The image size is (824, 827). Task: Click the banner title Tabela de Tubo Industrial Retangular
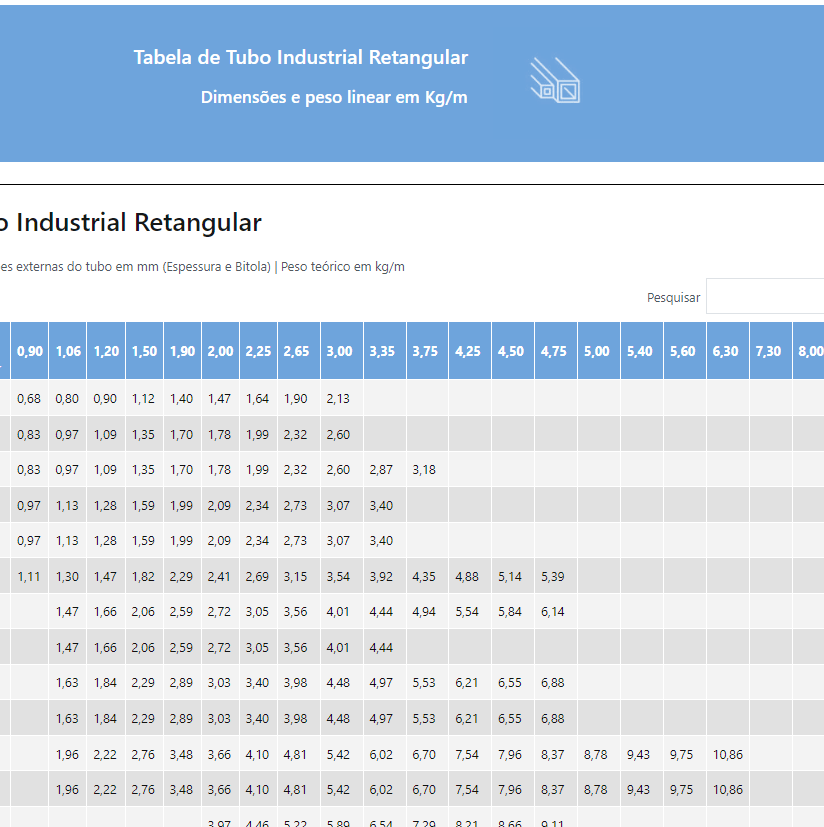pyautogui.click(x=300, y=57)
